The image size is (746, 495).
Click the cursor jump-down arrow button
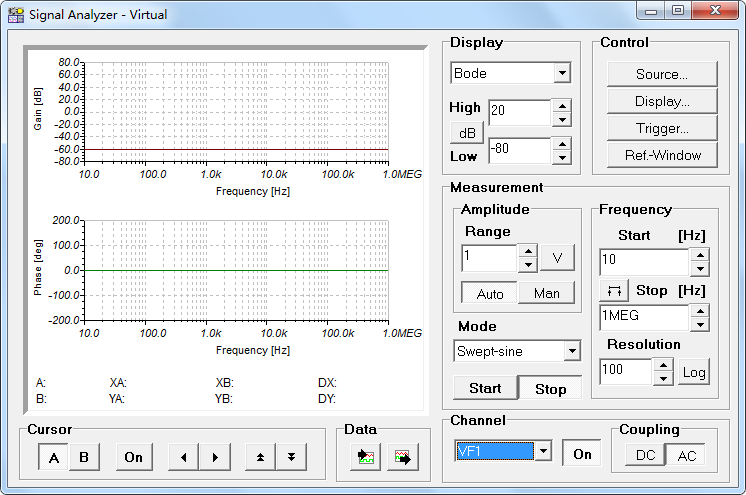pyautogui.click(x=291, y=457)
